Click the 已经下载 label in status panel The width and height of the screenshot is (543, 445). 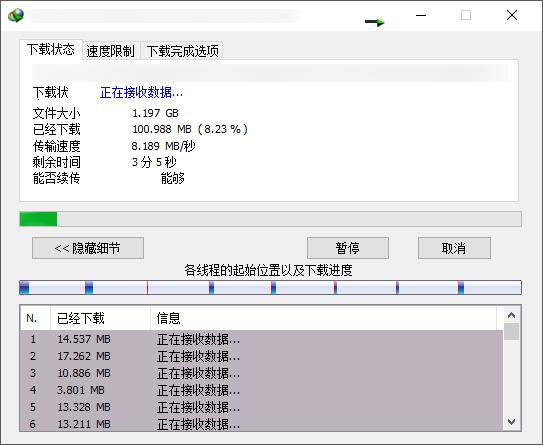[x=56, y=130]
